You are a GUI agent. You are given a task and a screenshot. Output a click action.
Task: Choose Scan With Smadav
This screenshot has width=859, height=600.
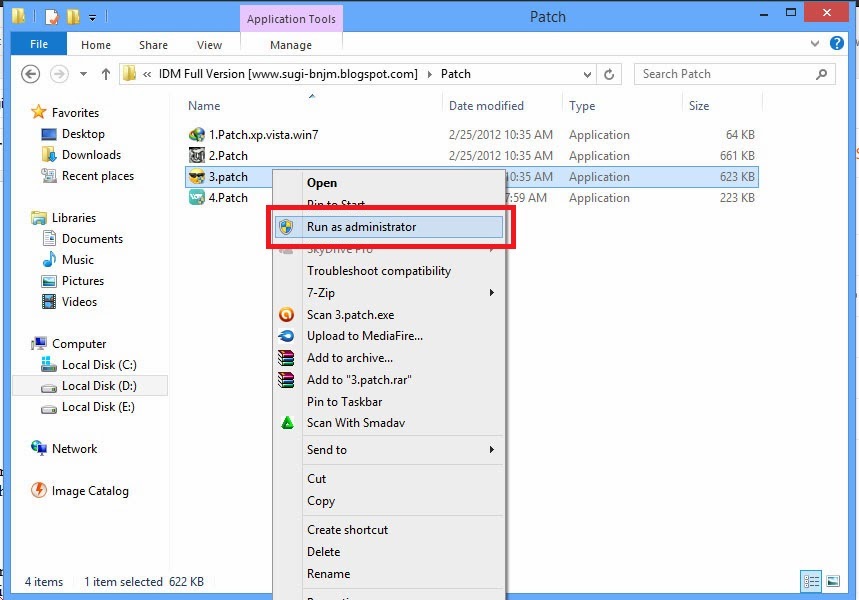click(x=388, y=422)
